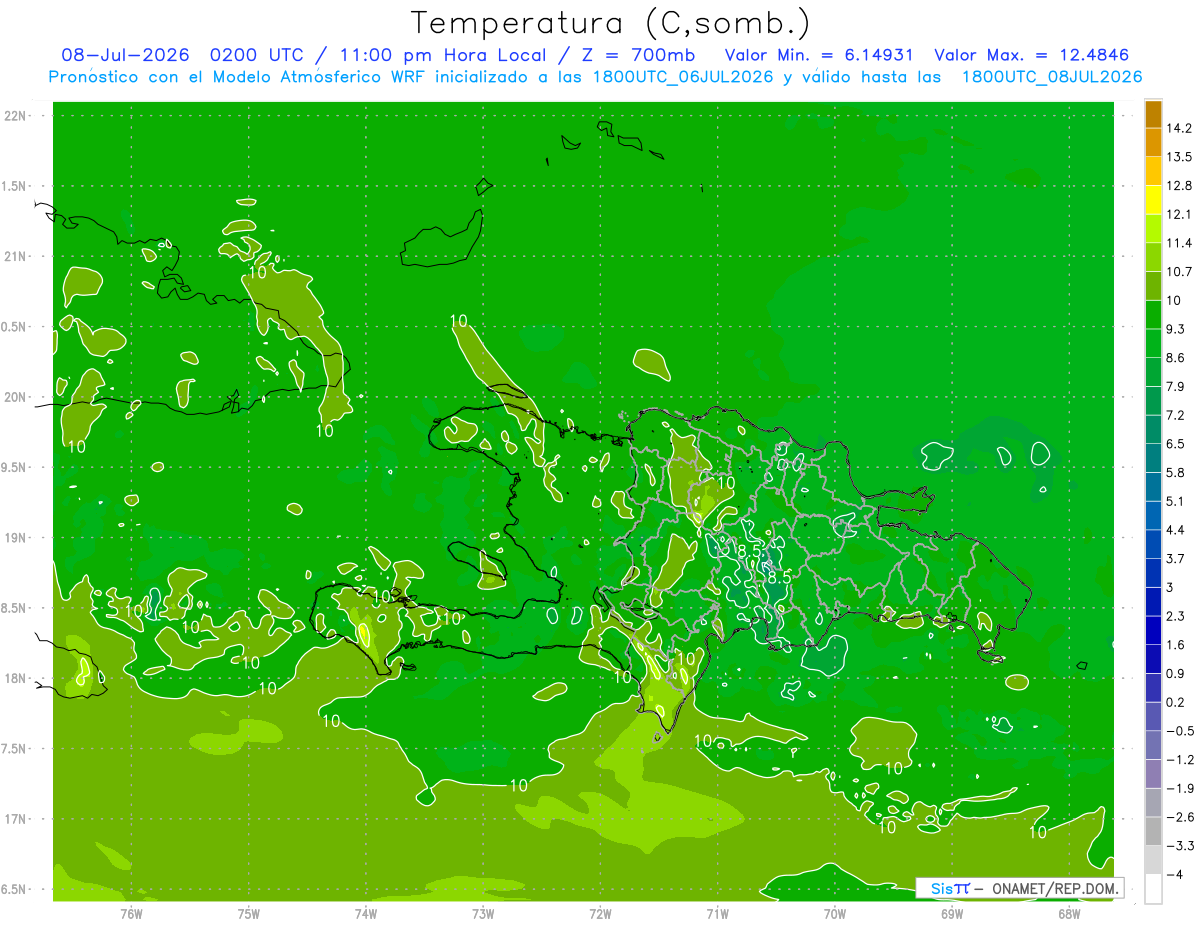
Task: Click the colorbar label '11.4'
Action: pos(1181,243)
